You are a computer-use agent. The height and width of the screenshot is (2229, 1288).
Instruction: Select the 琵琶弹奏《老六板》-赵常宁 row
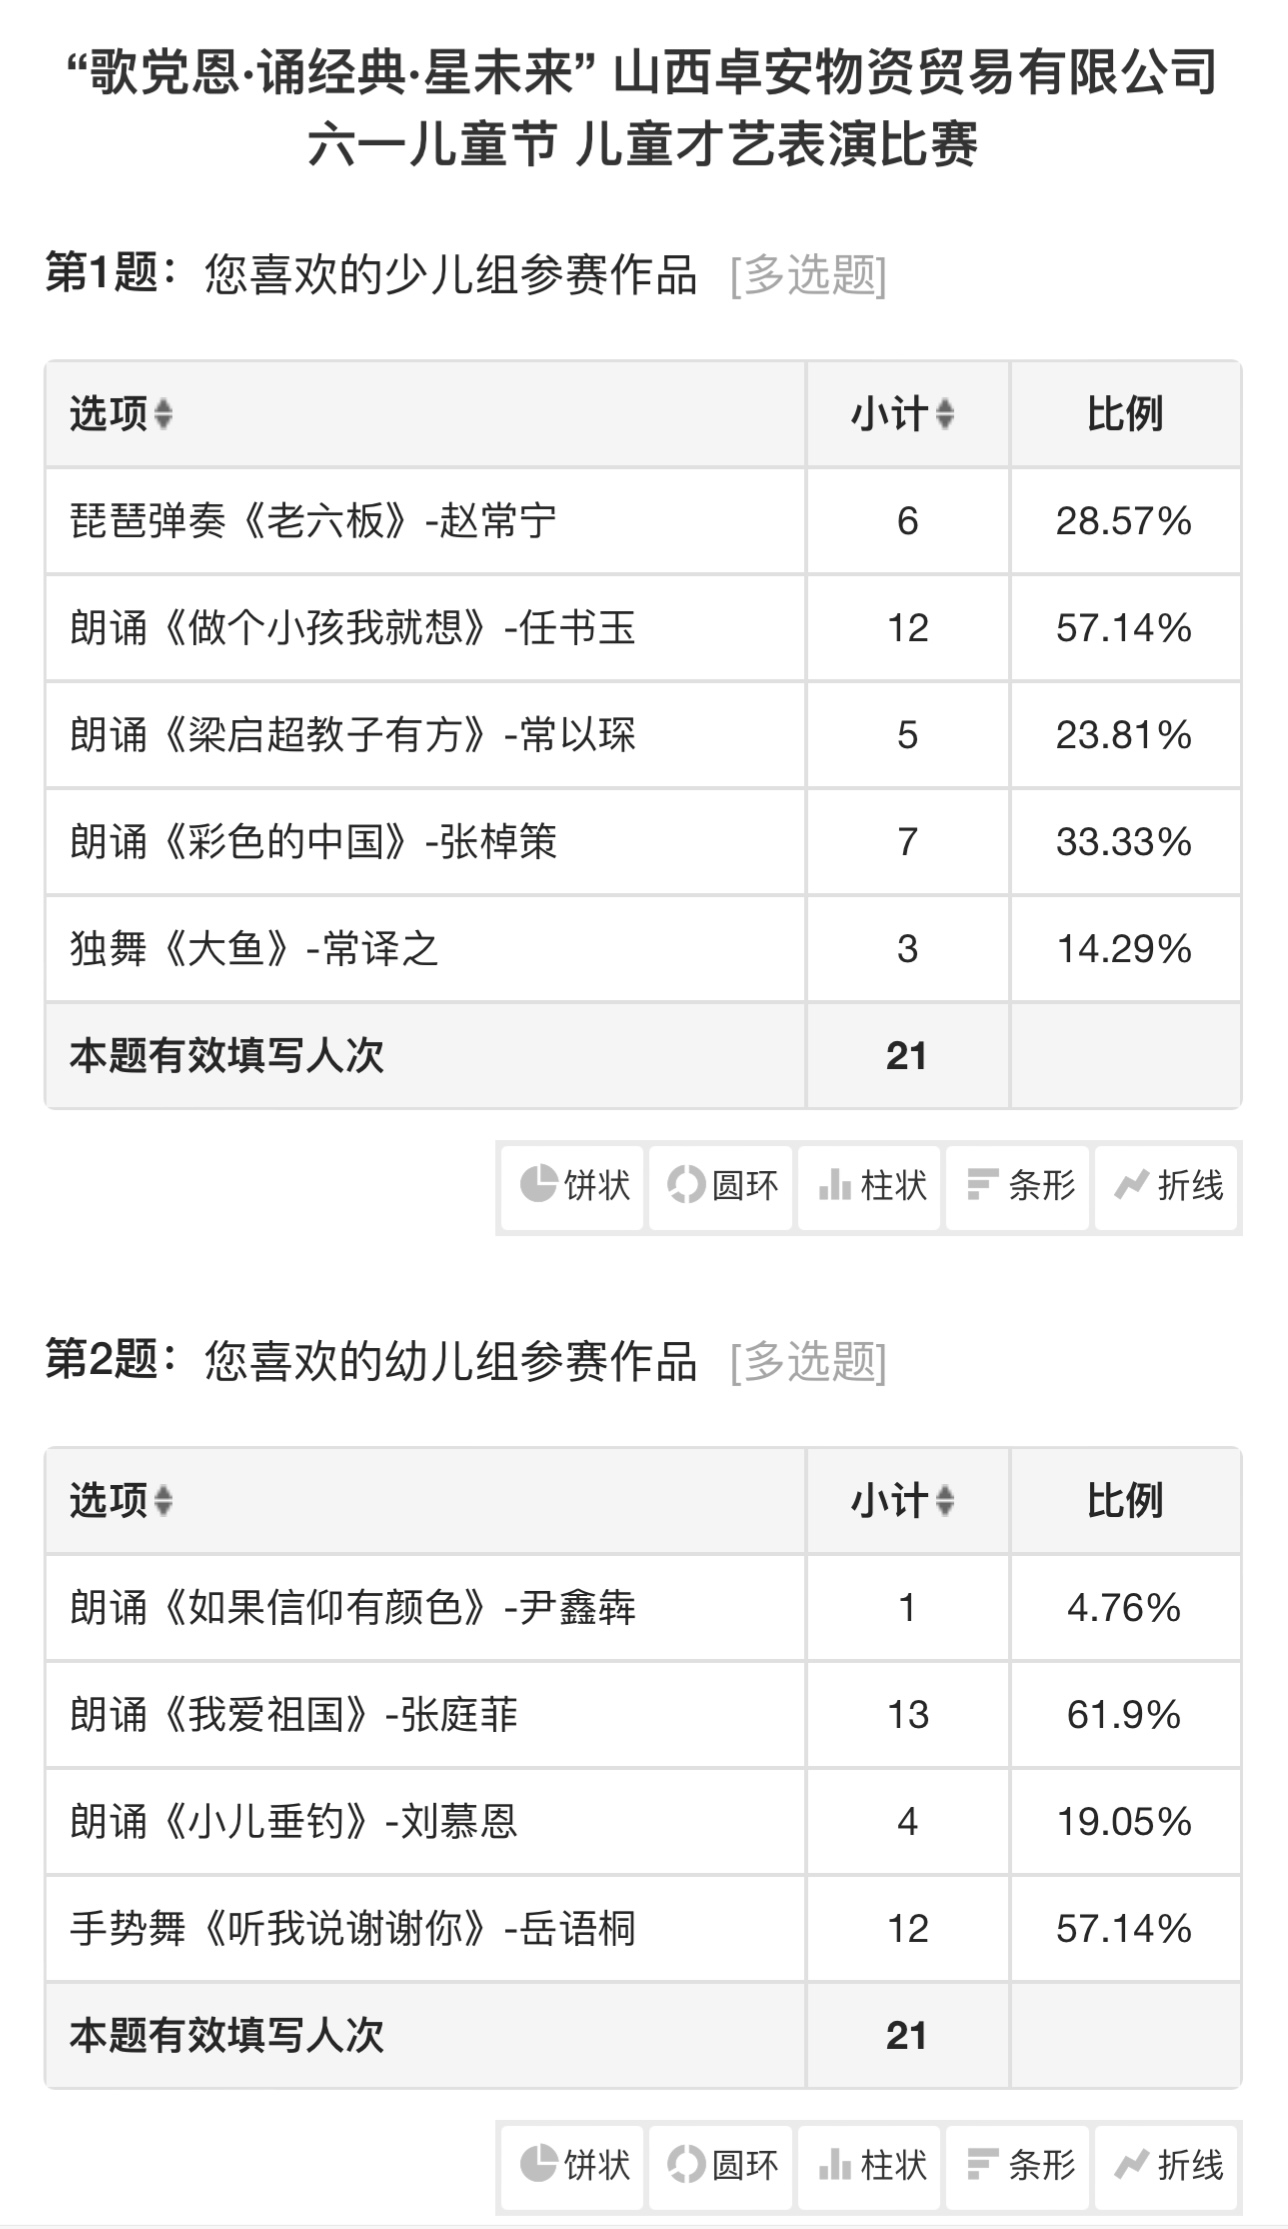643,521
